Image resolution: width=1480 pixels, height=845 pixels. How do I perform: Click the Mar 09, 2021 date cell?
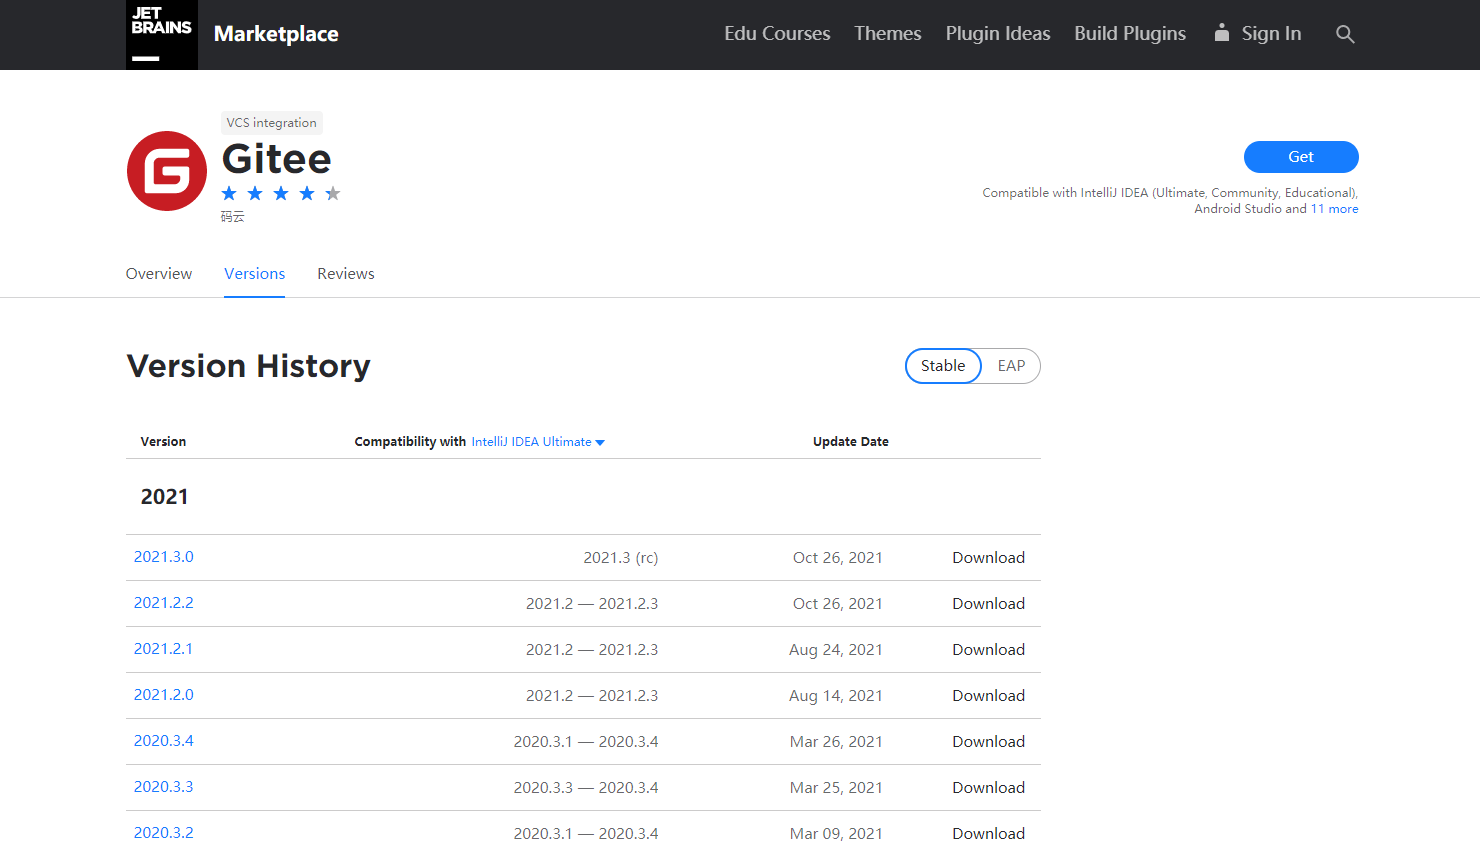[836, 834]
